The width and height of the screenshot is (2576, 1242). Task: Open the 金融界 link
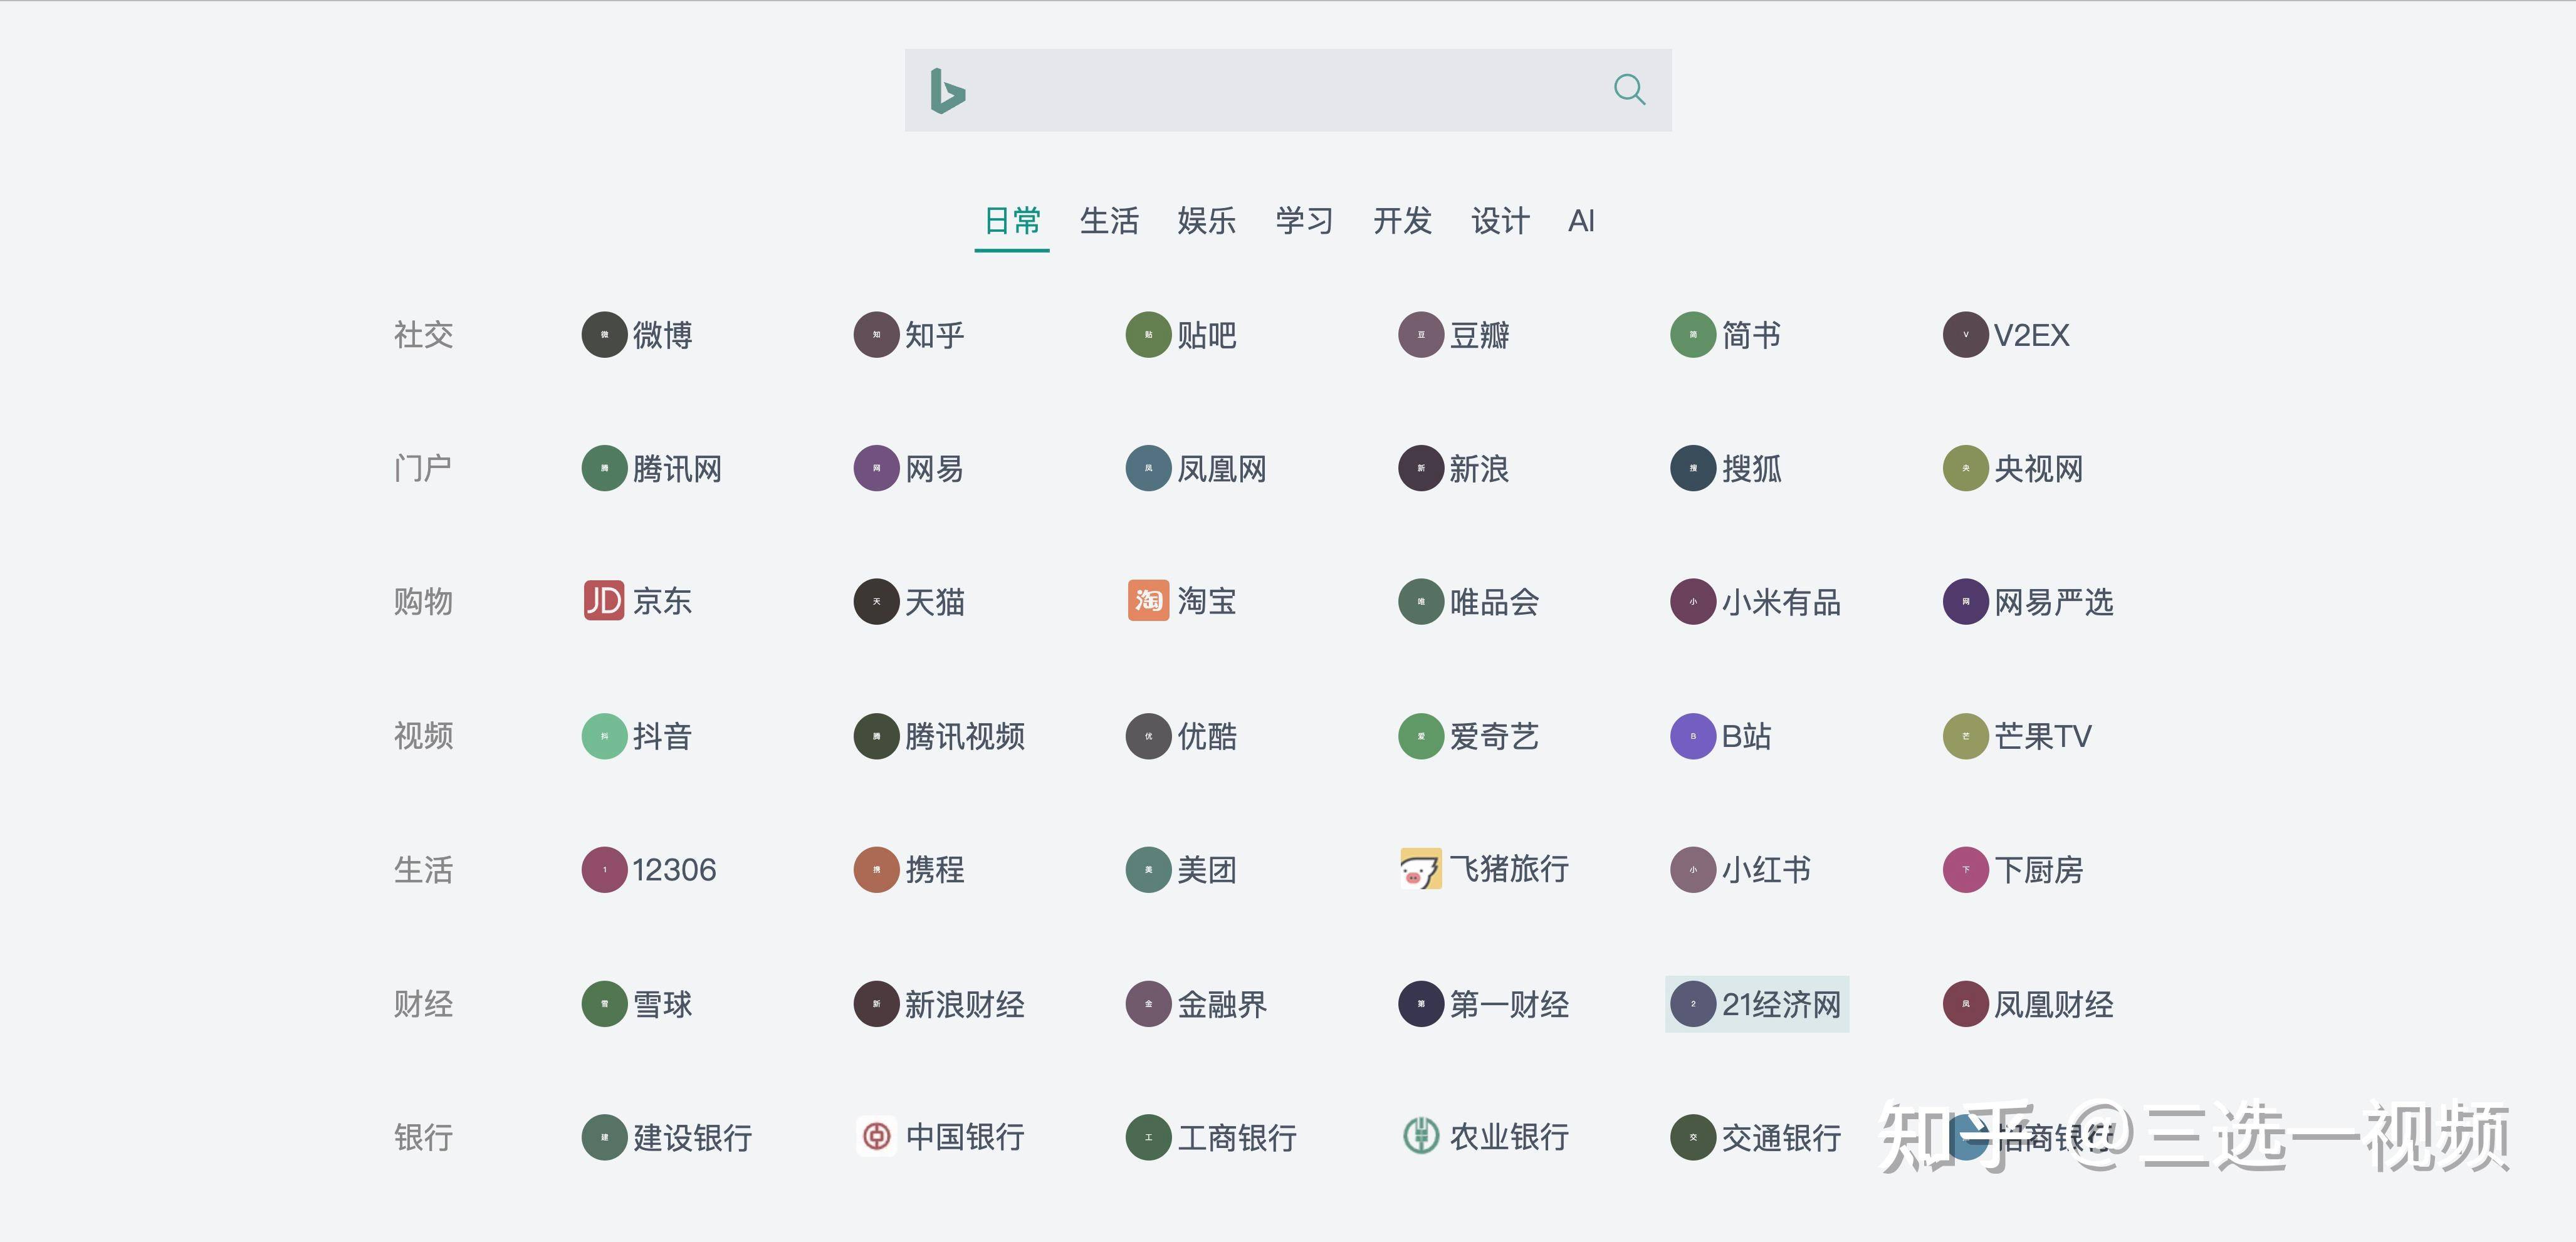(x=1197, y=1004)
